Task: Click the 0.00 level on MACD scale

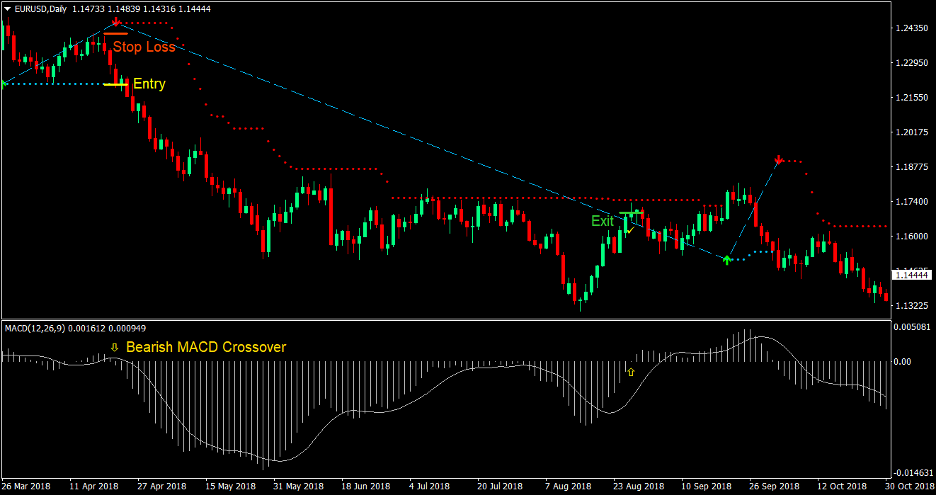Action: pyautogui.click(x=904, y=361)
